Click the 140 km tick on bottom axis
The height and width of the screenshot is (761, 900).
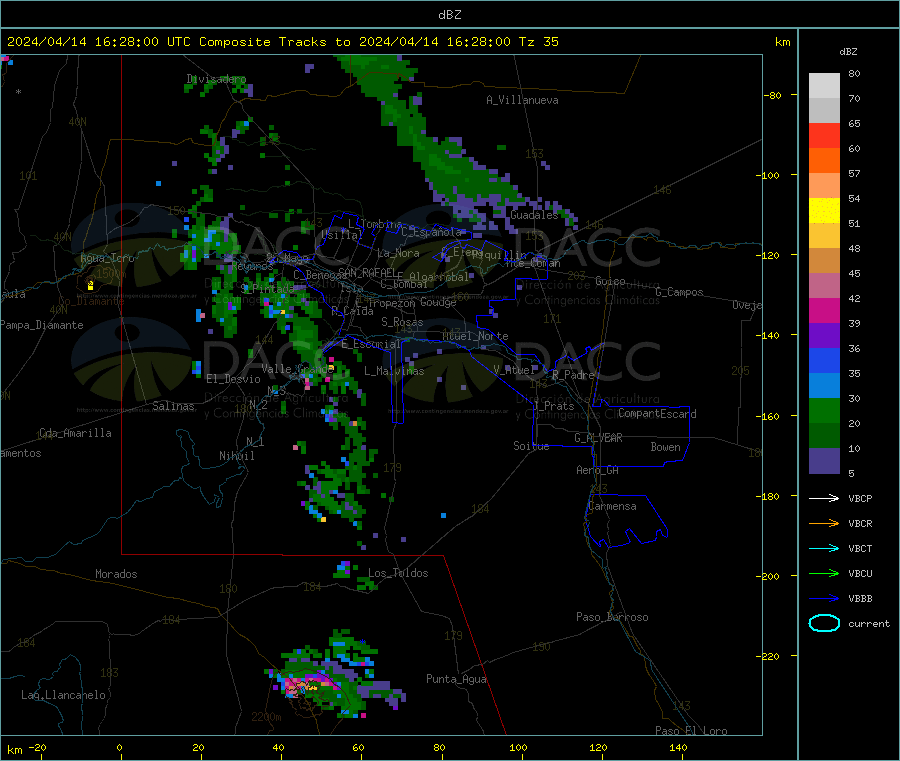click(x=678, y=747)
